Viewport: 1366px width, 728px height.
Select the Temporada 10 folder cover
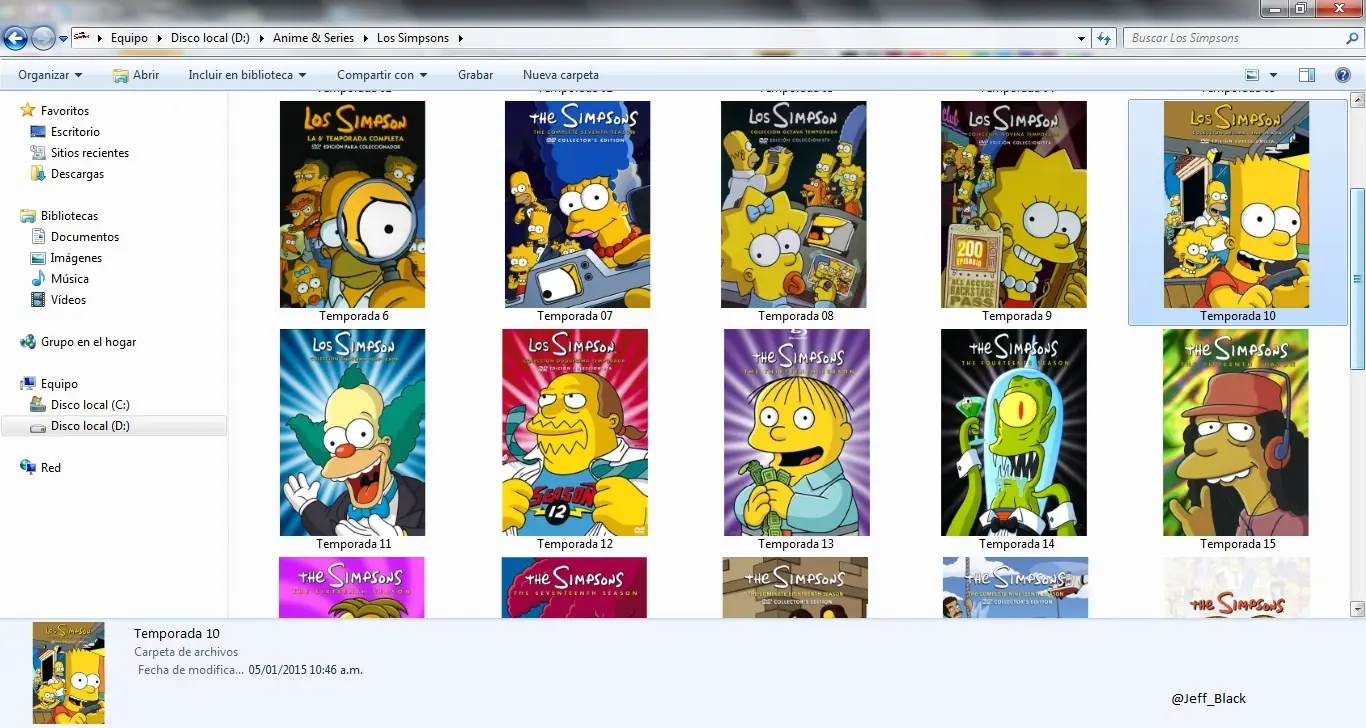pos(1237,204)
